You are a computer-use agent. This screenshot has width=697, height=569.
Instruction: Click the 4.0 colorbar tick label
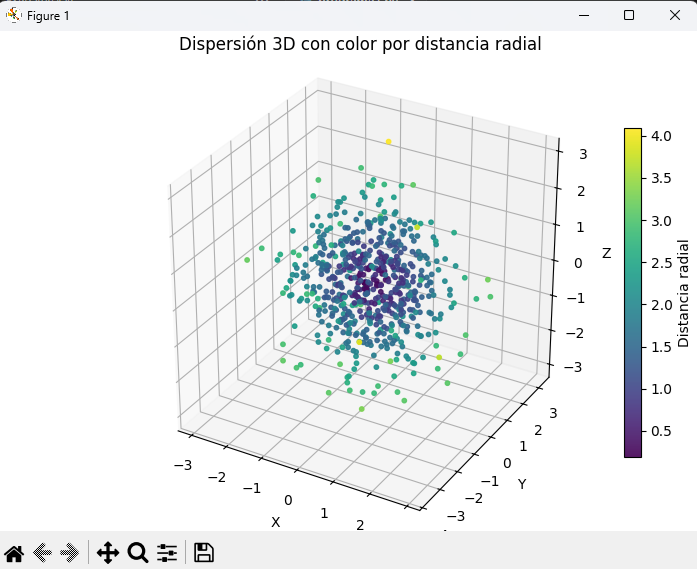point(662,134)
